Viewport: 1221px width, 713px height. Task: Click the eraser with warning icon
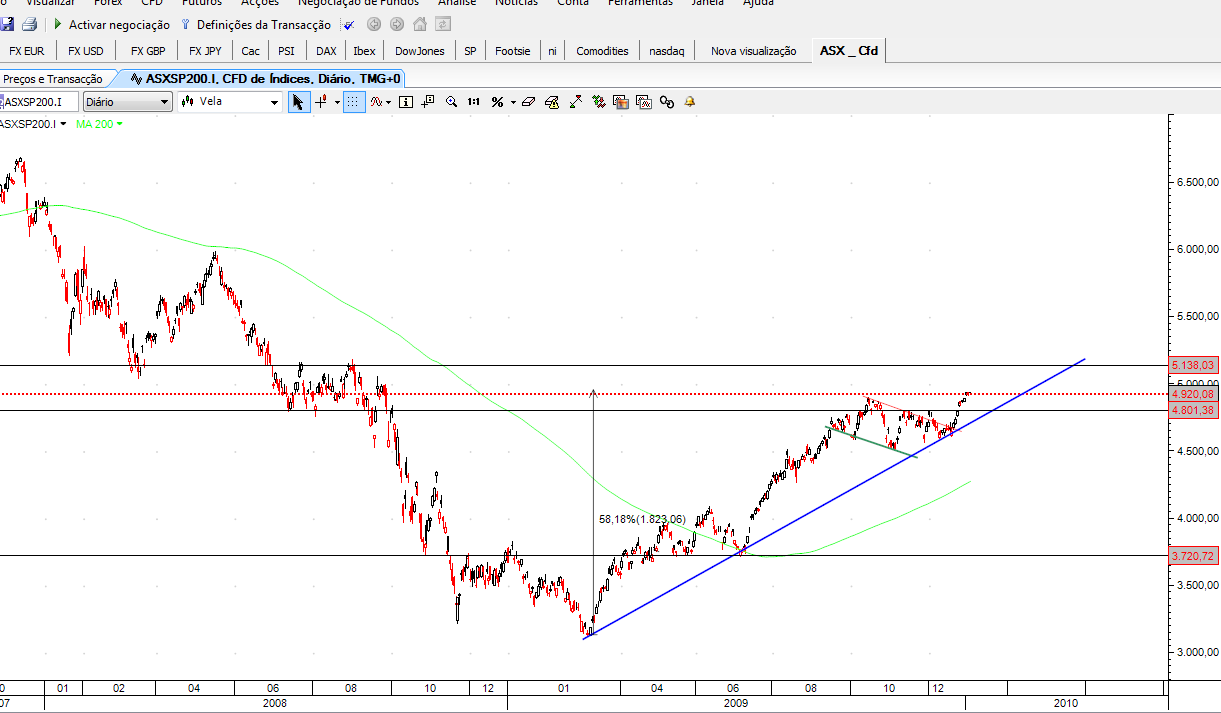[553, 101]
